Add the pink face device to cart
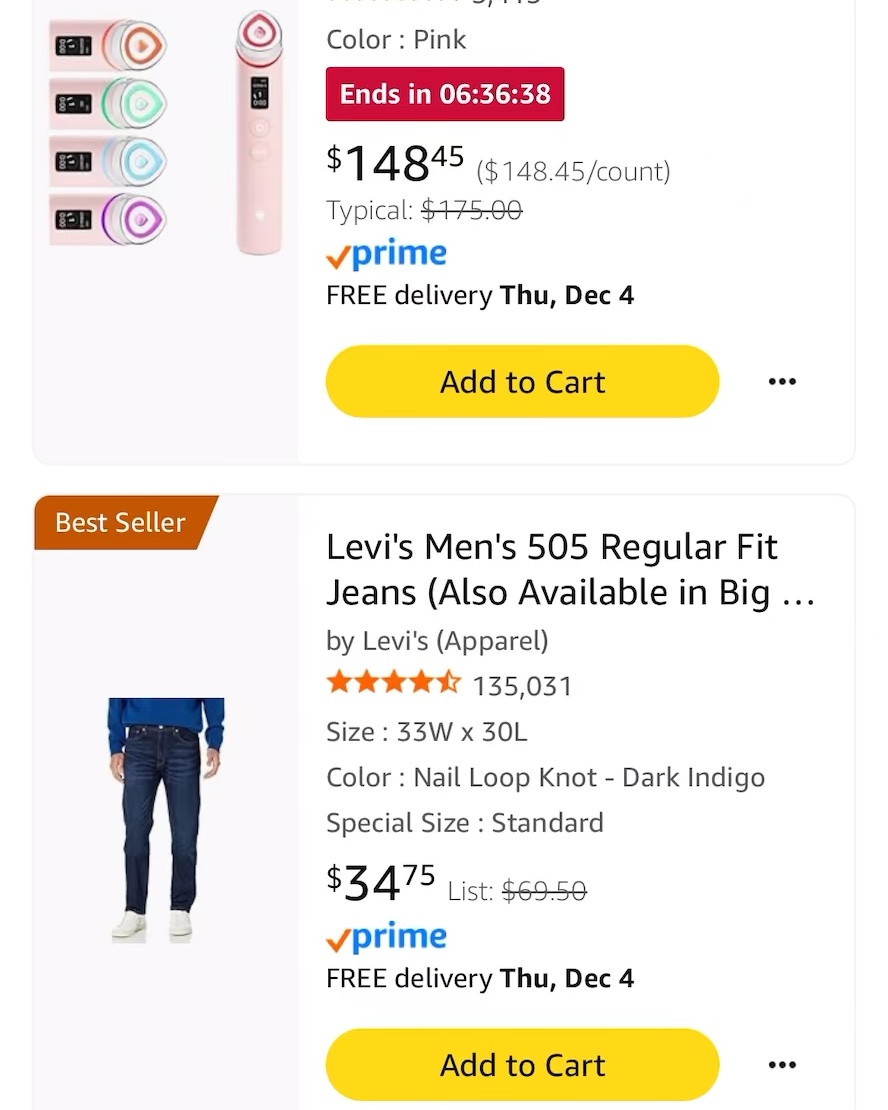 point(521,381)
